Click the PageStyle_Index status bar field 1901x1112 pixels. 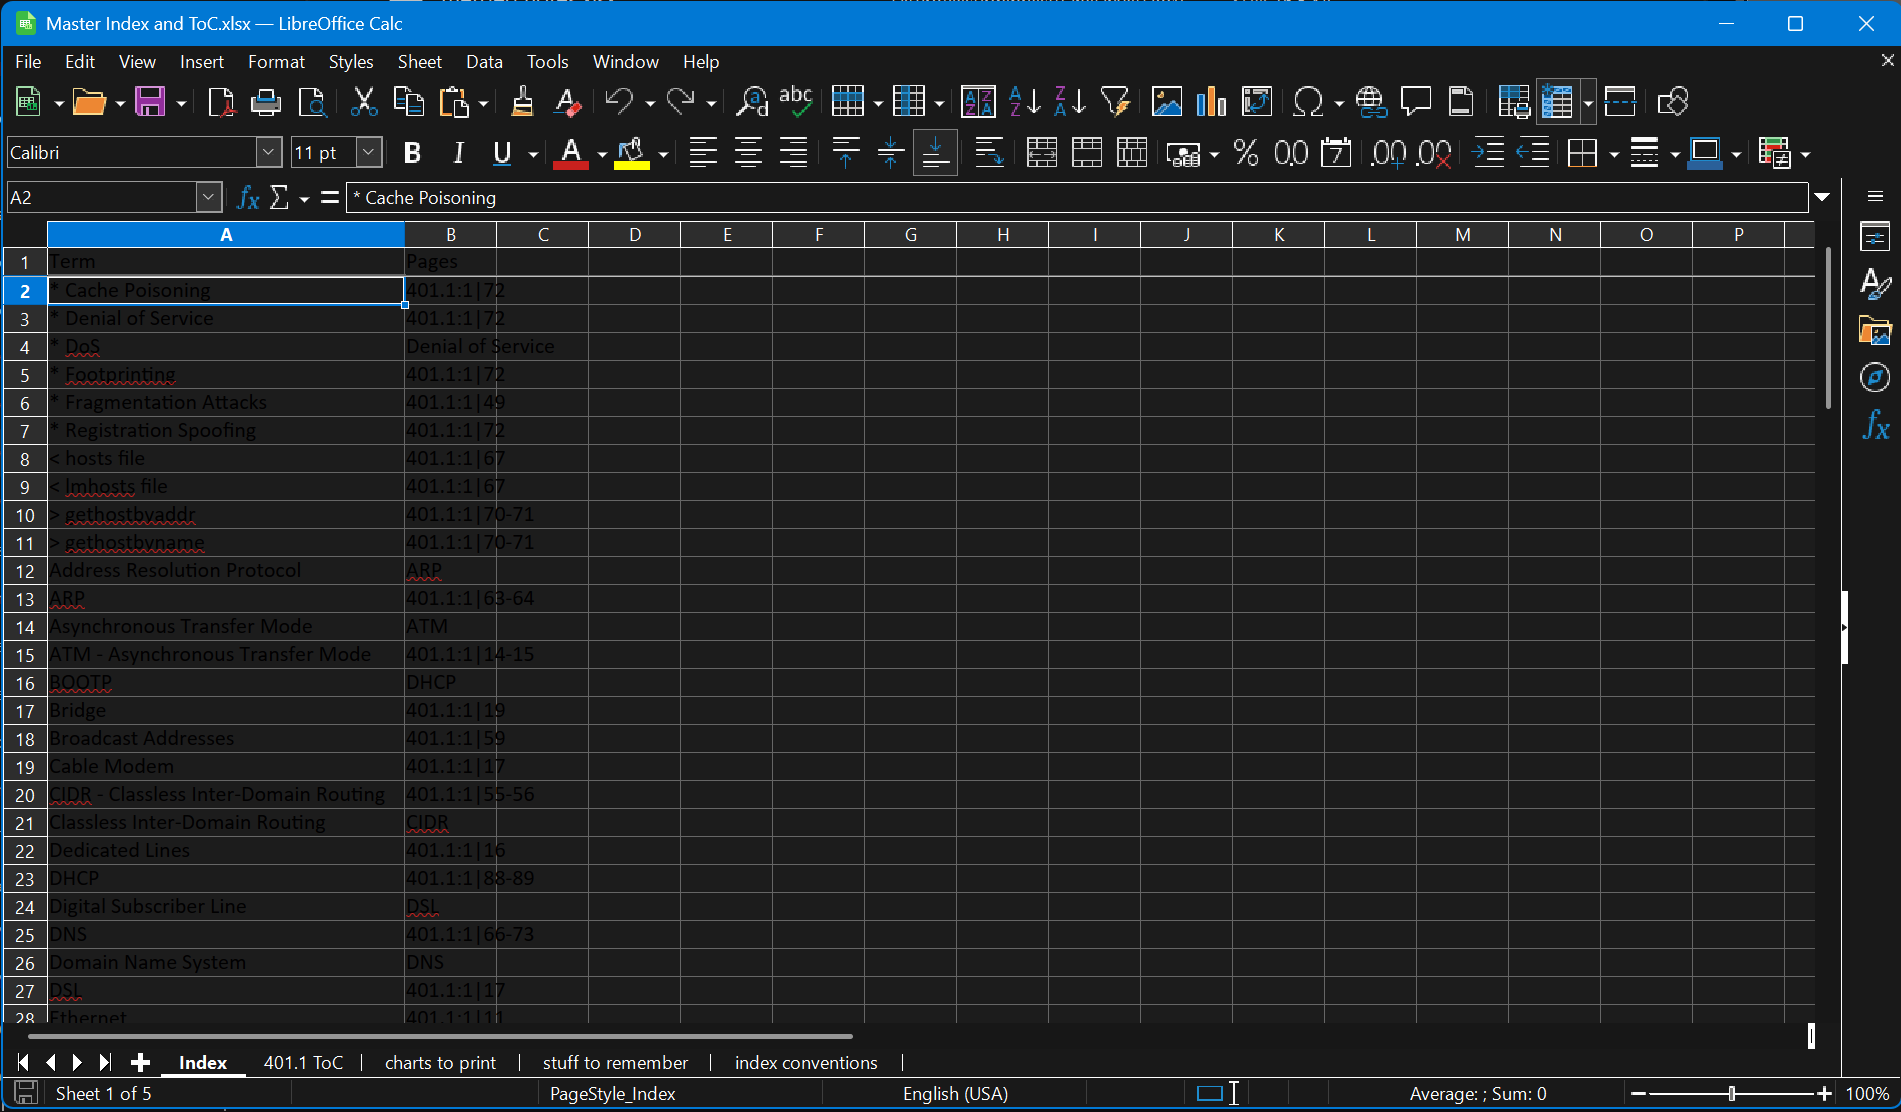tap(612, 1094)
